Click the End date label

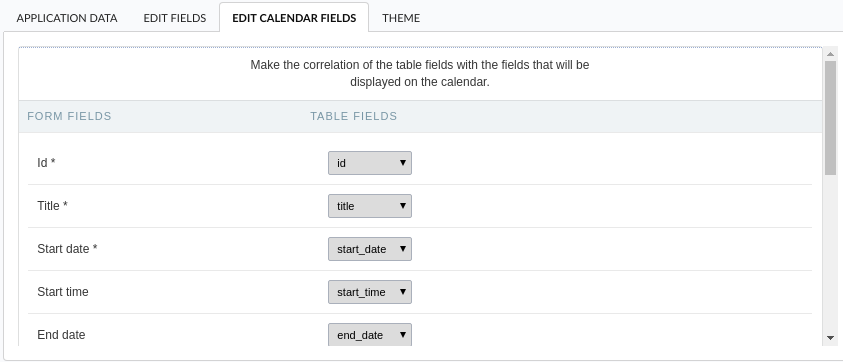[61, 335]
